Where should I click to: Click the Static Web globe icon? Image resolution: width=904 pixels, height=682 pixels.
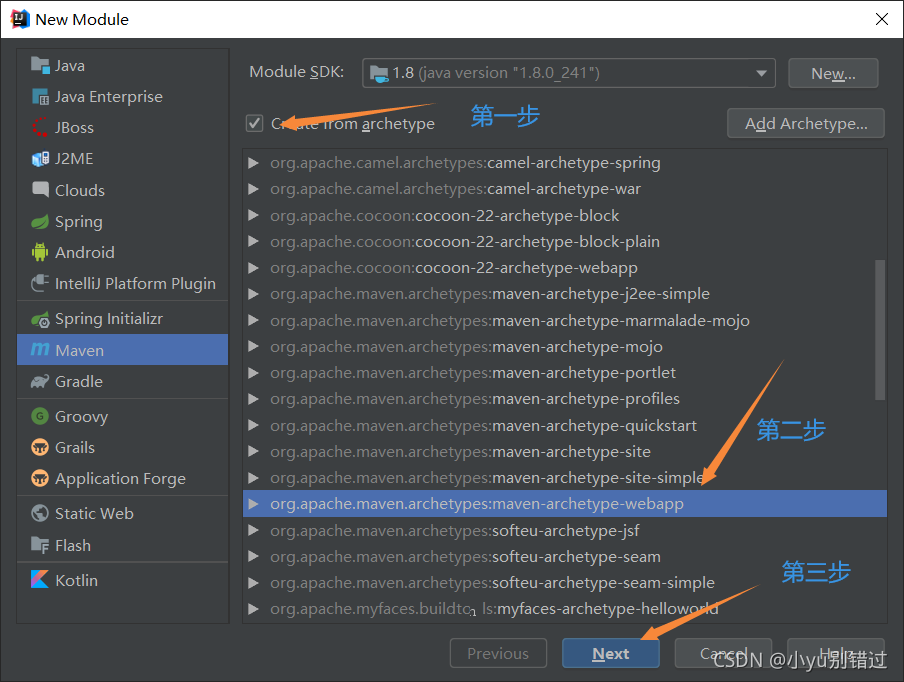coord(40,513)
